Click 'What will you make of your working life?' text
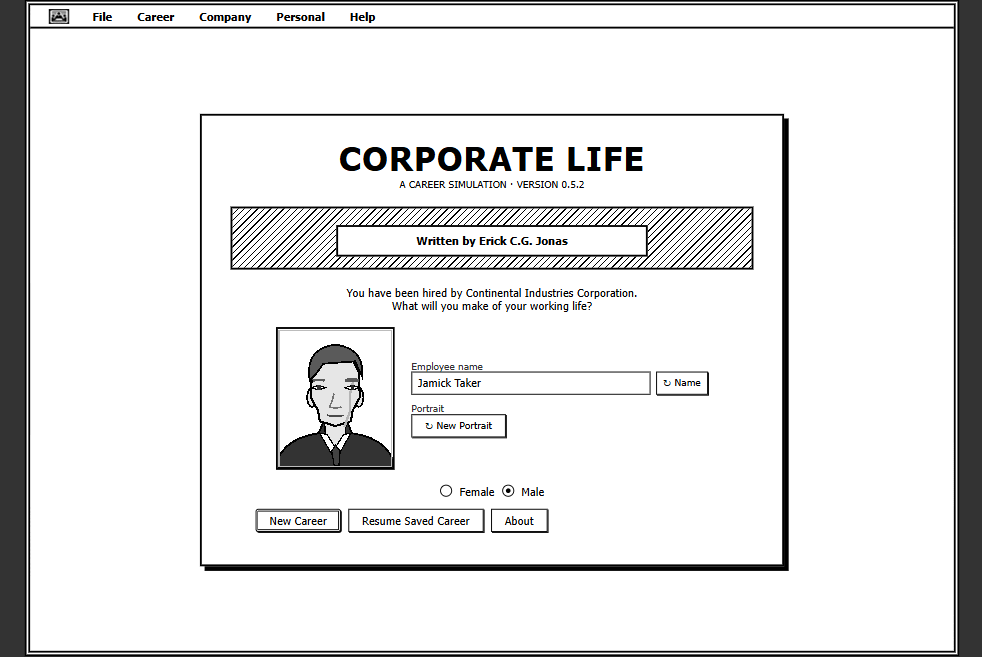 coord(492,306)
